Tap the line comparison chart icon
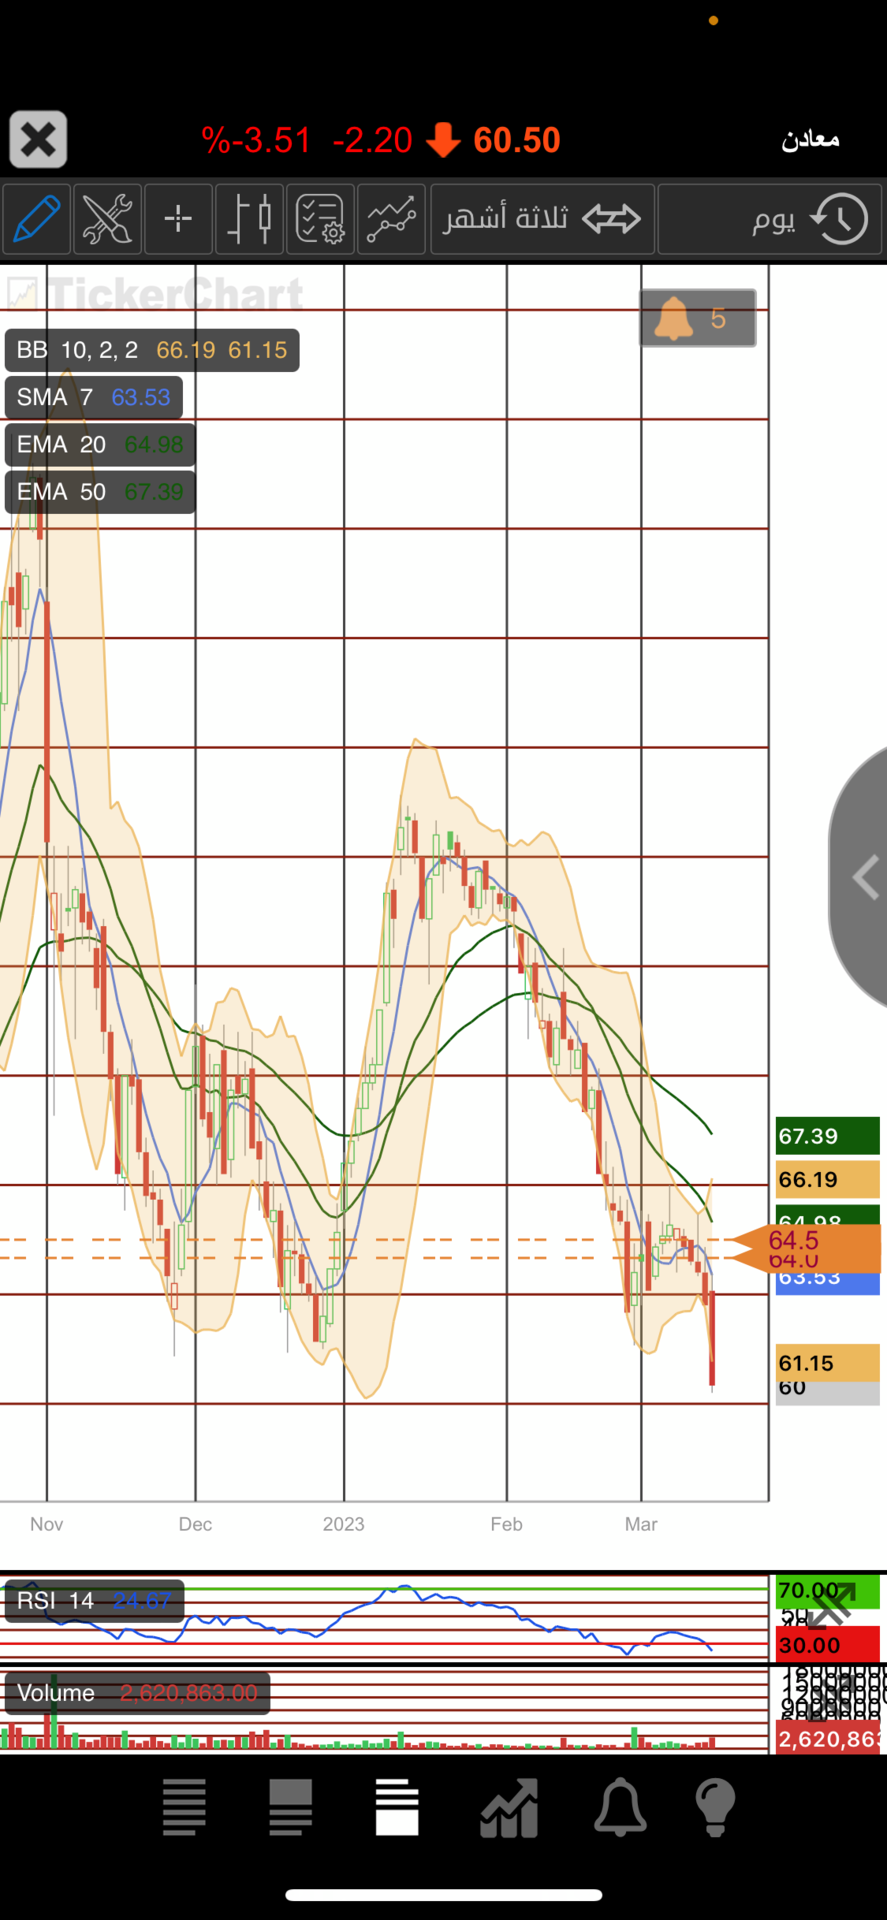This screenshot has height=1920, width=887. pyautogui.click(x=391, y=218)
